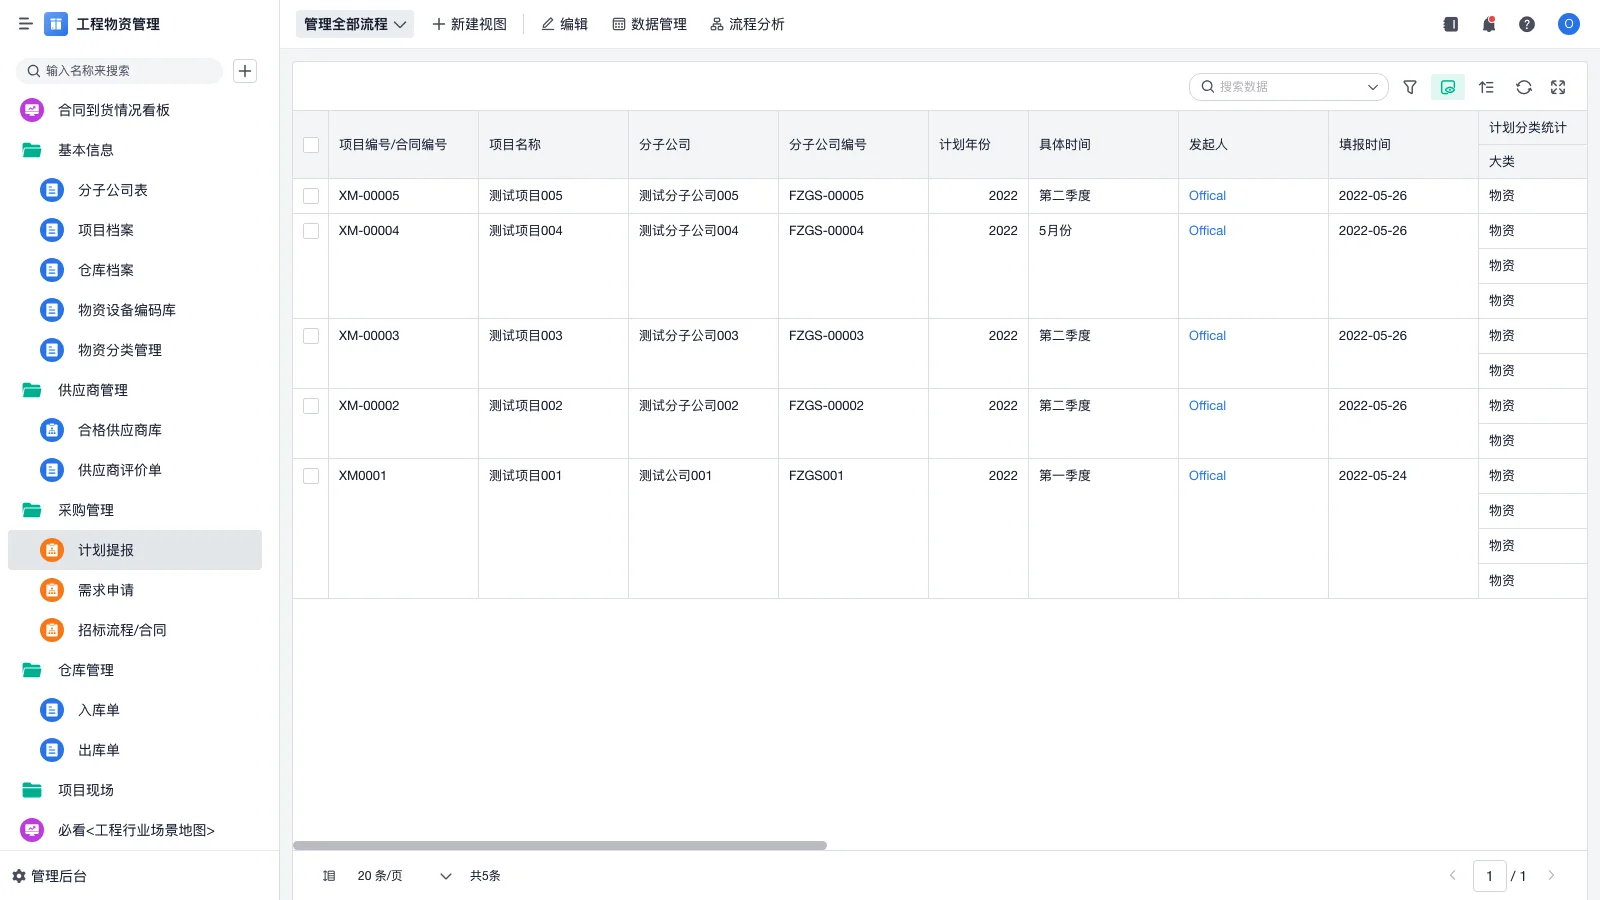This screenshot has height=900, width=1600.
Task: Click the row-height icon in footer
Action: click(329, 876)
